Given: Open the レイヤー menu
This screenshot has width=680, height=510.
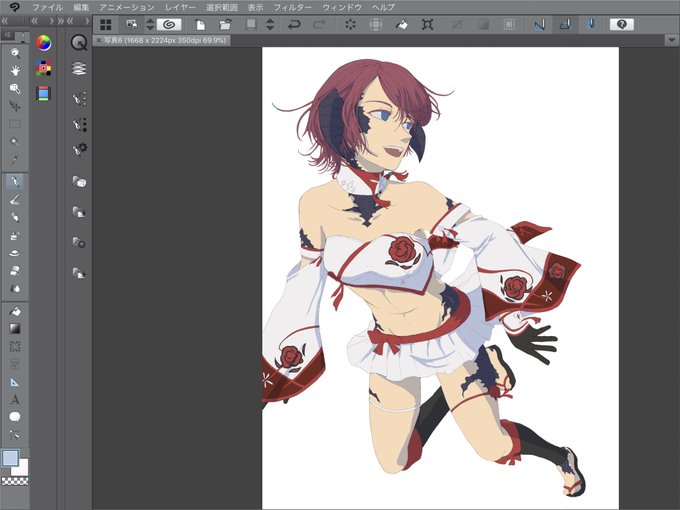Looking at the screenshot, I should (x=180, y=7).
